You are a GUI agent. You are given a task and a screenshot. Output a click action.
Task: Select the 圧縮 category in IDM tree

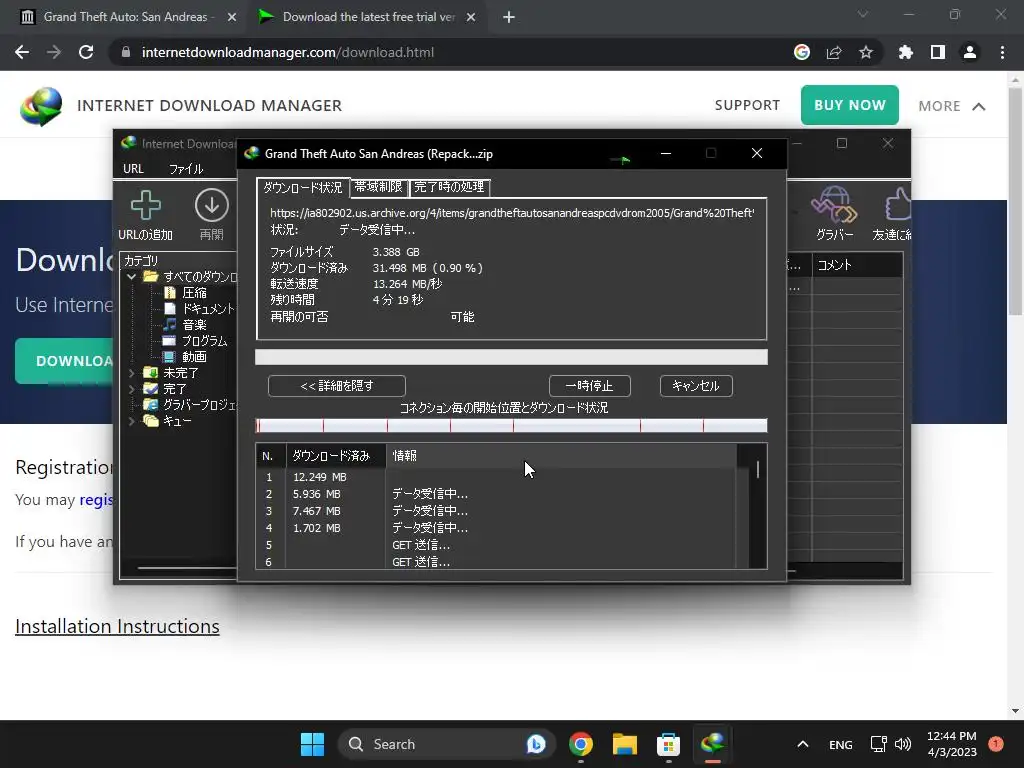click(x=194, y=293)
